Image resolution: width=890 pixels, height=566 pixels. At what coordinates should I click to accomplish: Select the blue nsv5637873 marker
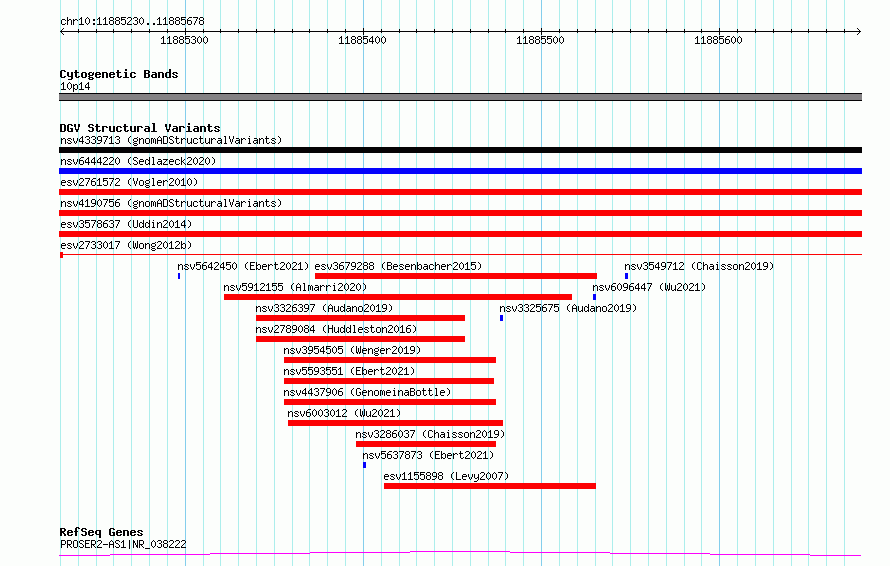(x=364, y=465)
